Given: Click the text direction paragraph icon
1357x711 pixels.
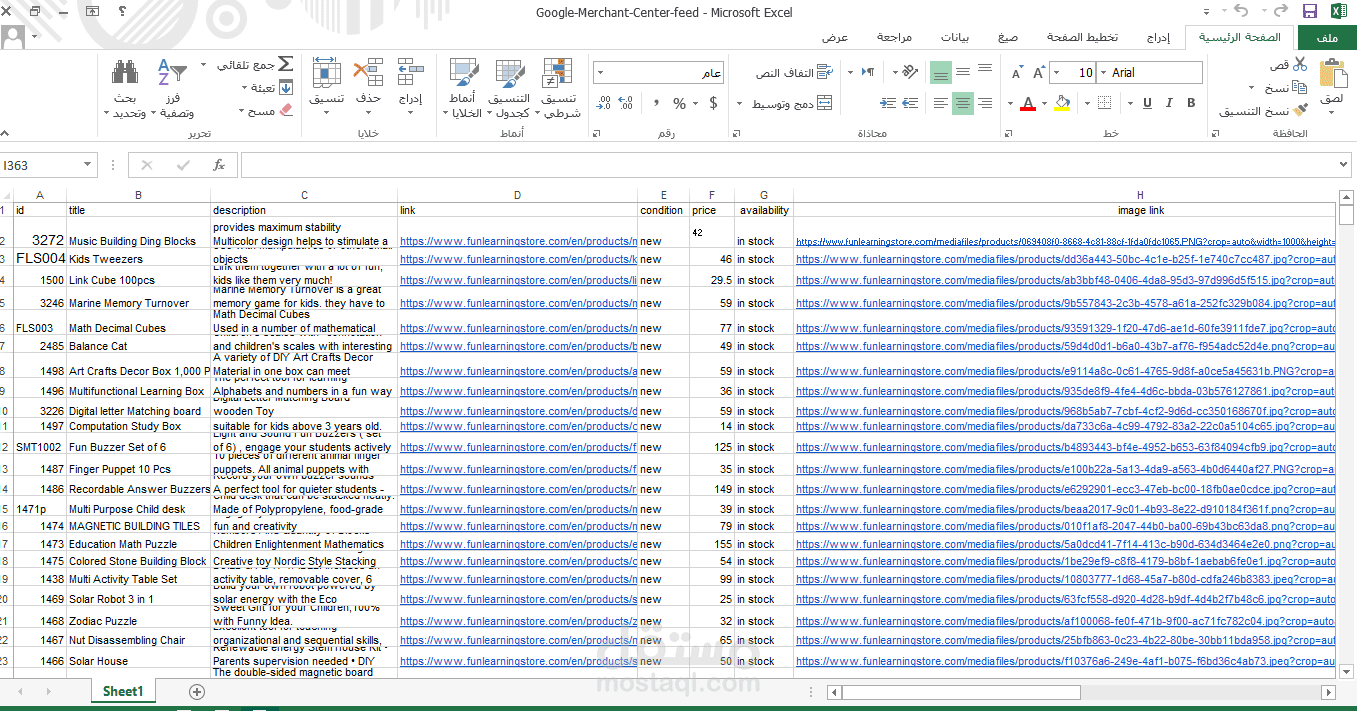Looking at the screenshot, I should 867,72.
